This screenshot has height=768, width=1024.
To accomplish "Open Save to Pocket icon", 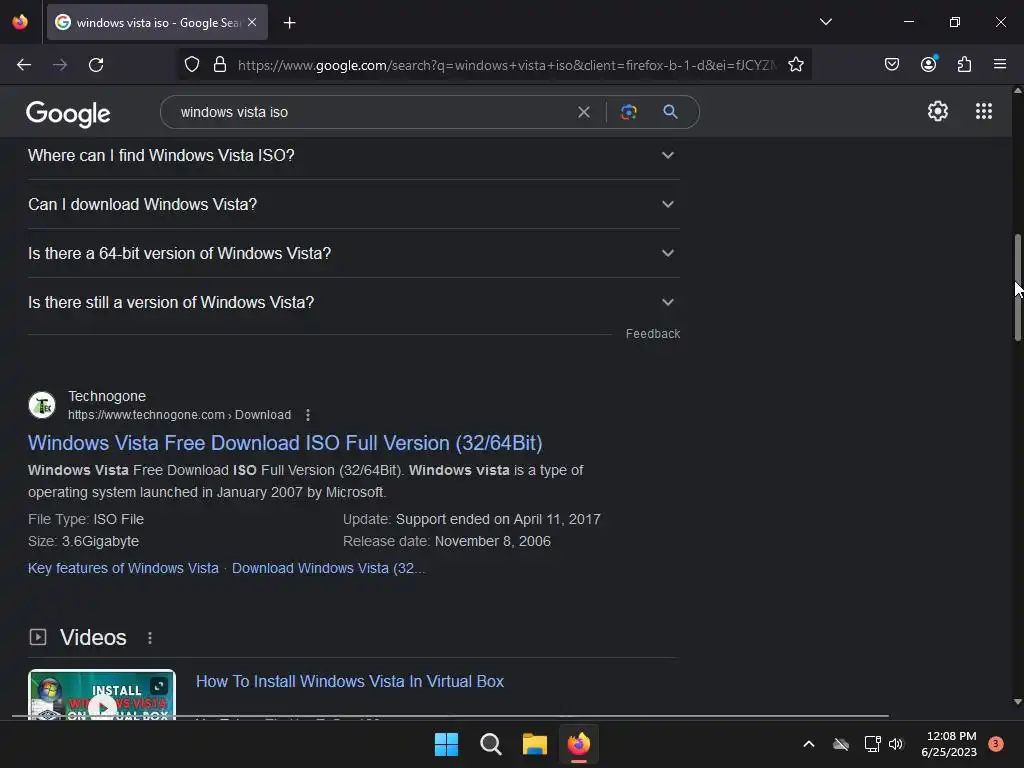I will coord(891,64).
